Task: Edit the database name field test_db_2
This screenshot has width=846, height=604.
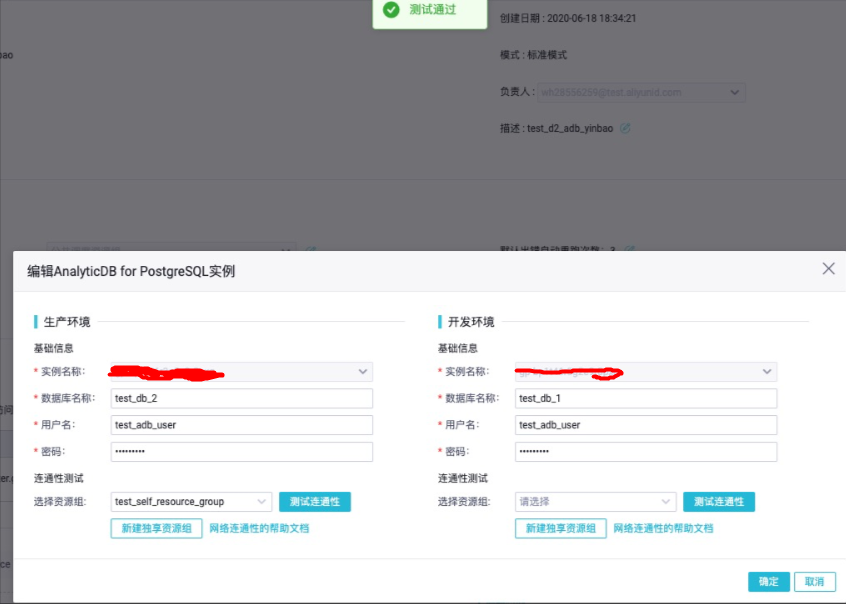Action: coord(242,398)
